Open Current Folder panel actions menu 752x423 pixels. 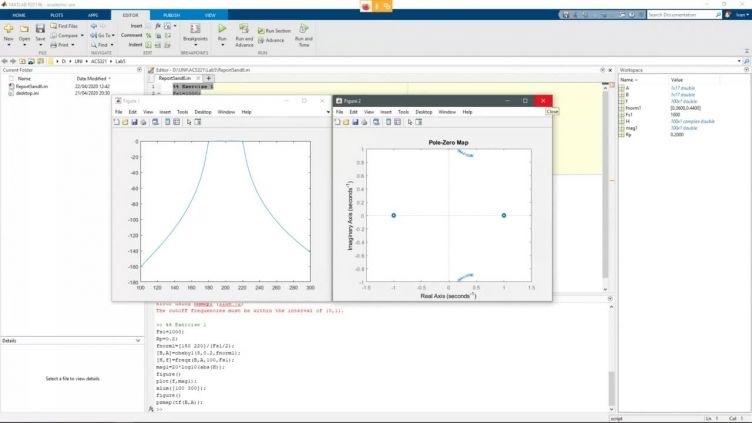pyautogui.click(x=139, y=70)
